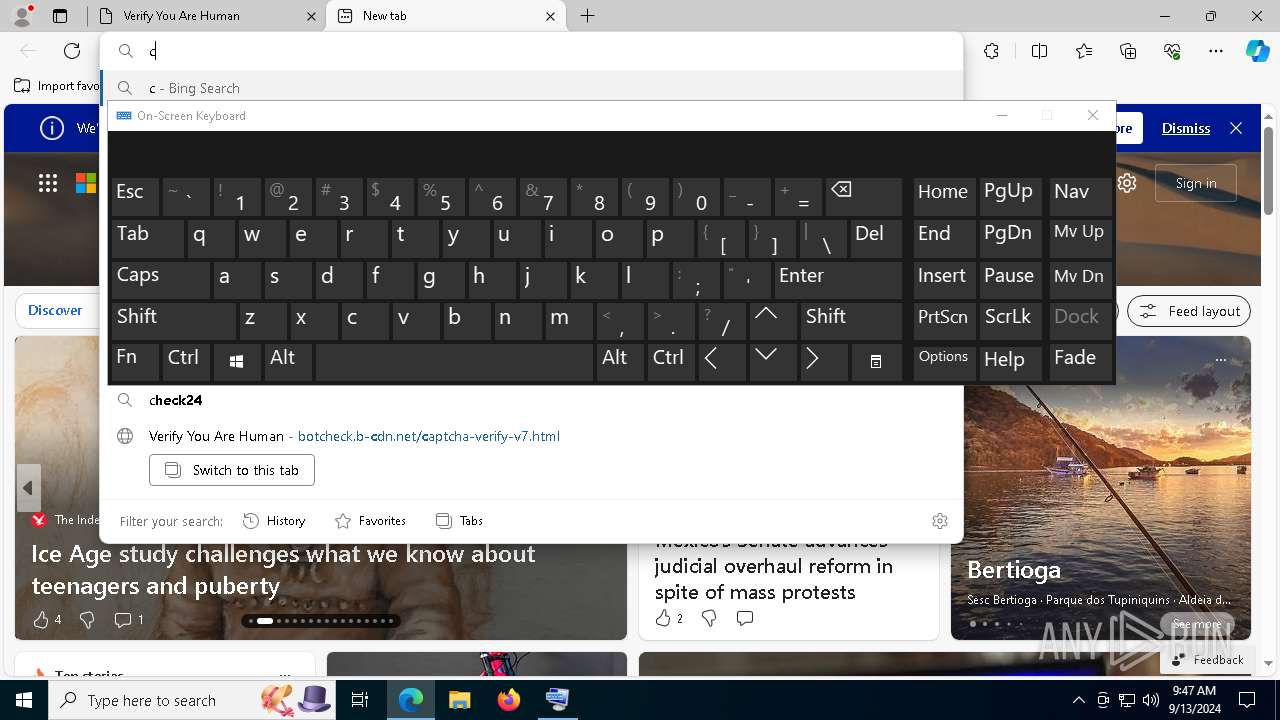Image resolution: width=1280 pixels, height=720 pixels.
Task: Open the profile icon in title bar
Action: [22, 16]
